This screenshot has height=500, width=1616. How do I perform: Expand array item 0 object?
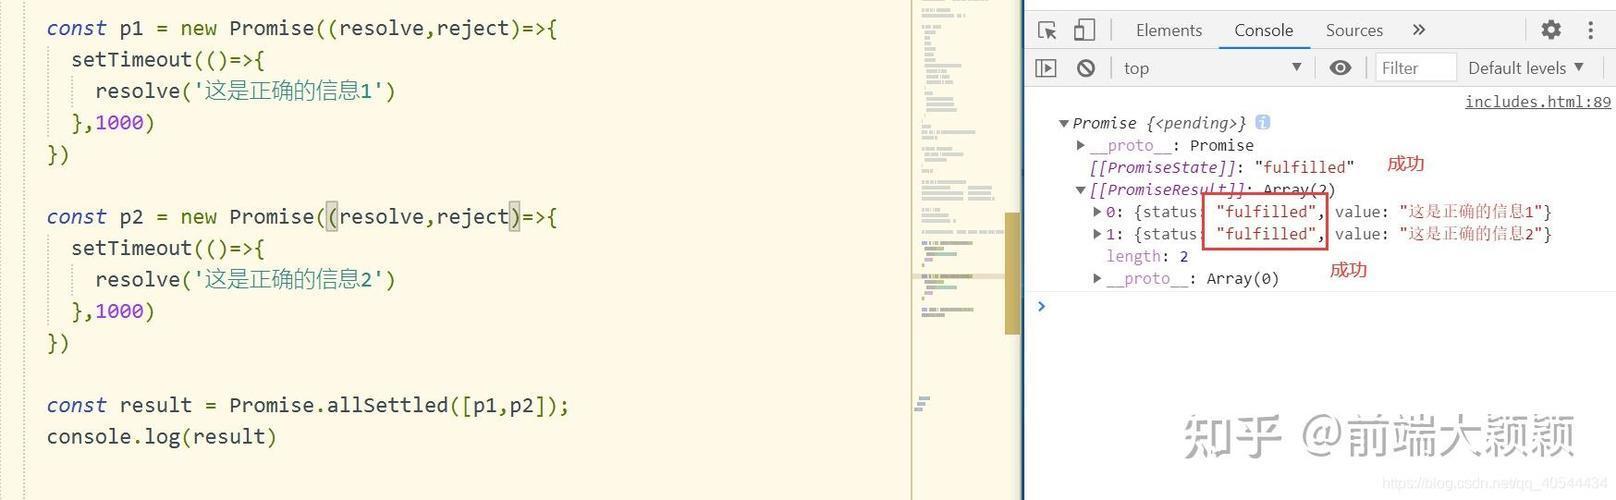pyautogui.click(x=1097, y=212)
